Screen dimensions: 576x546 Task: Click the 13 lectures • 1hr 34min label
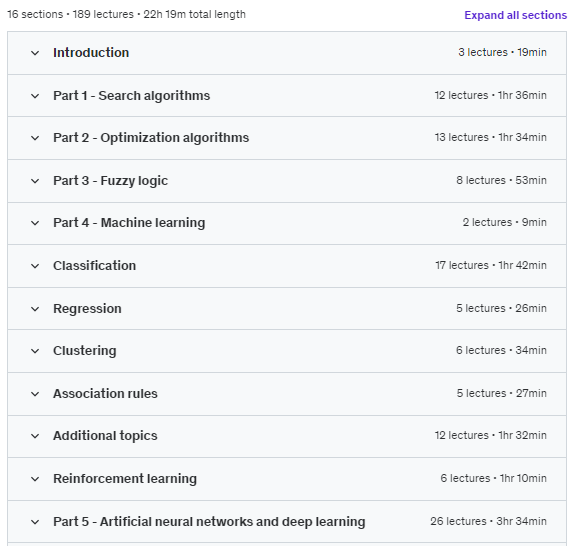tap(490, 137)
